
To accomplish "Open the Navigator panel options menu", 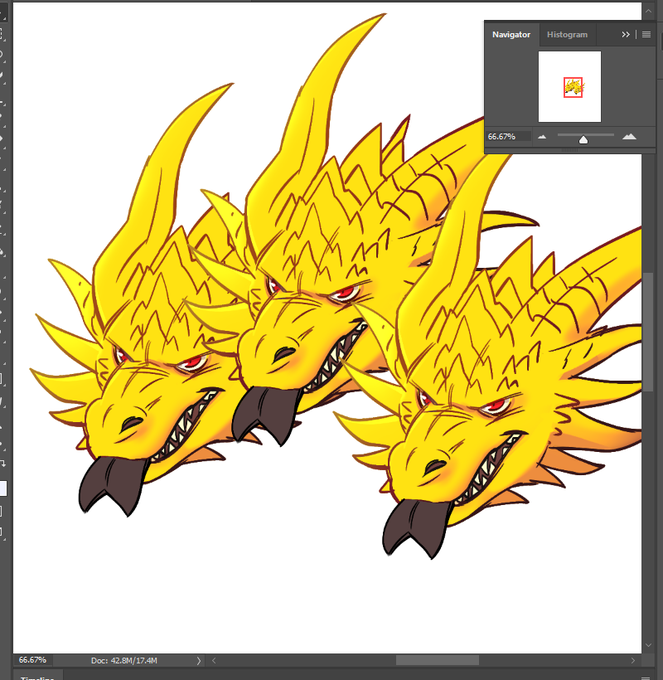I will (x=646, y=35).
